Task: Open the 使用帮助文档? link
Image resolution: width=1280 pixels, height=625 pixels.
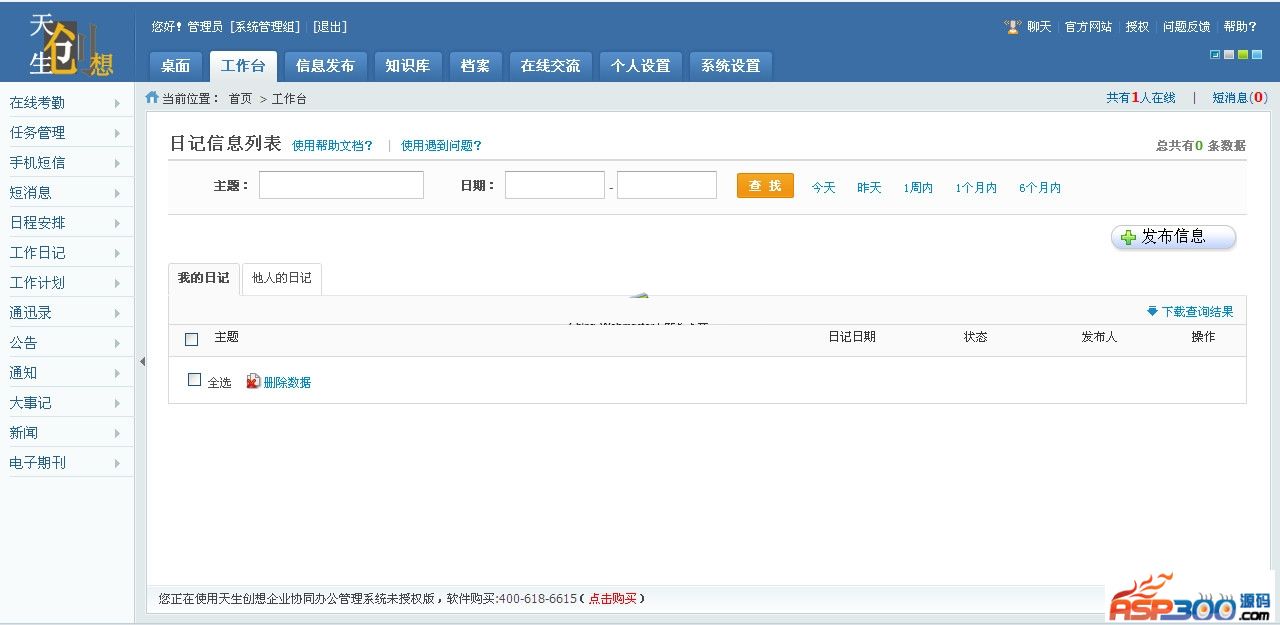Action: 332,146
